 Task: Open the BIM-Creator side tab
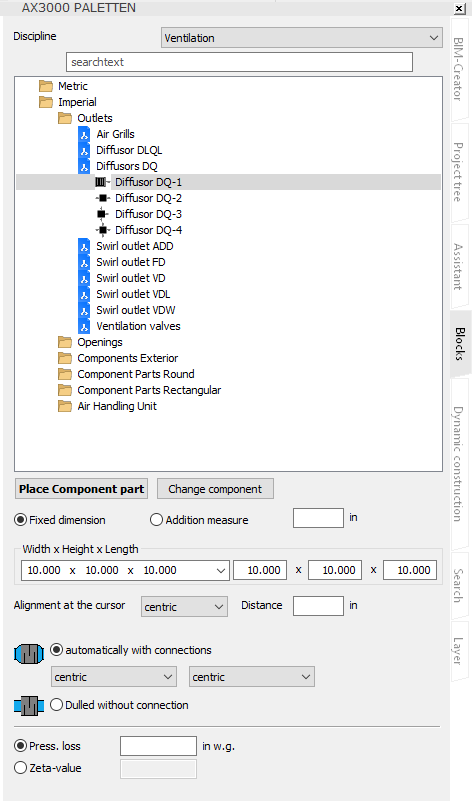(458, 69)
